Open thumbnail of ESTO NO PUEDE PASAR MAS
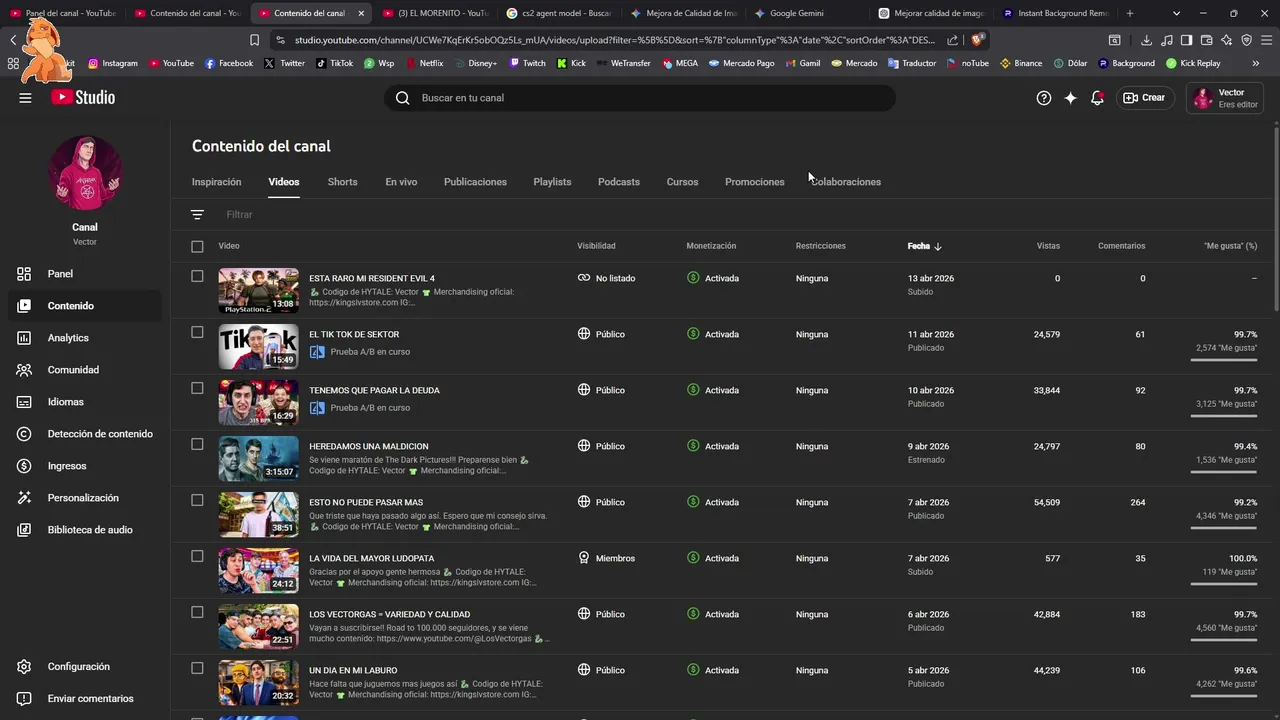 (258, 515)
